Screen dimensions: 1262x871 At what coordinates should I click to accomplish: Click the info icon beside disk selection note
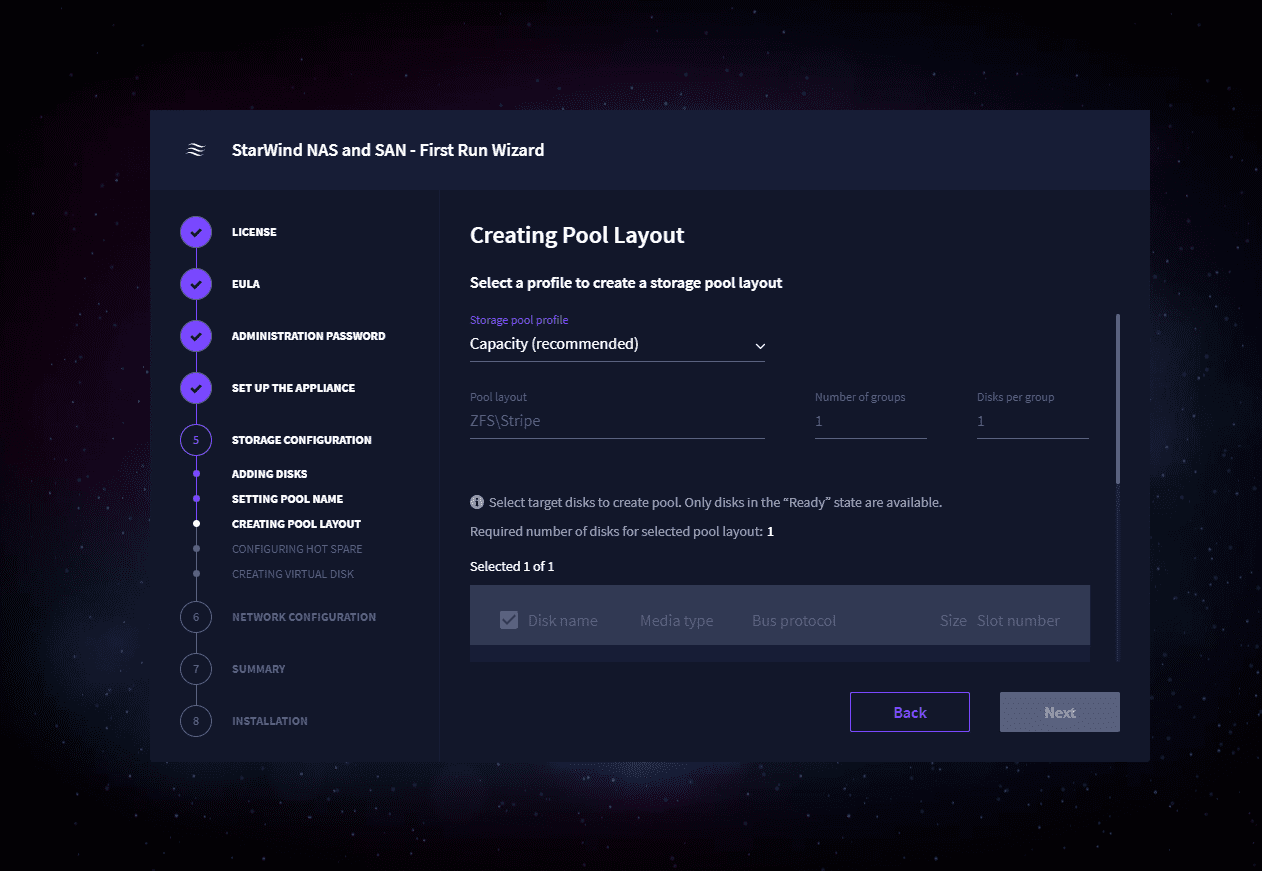coord(477,502)
